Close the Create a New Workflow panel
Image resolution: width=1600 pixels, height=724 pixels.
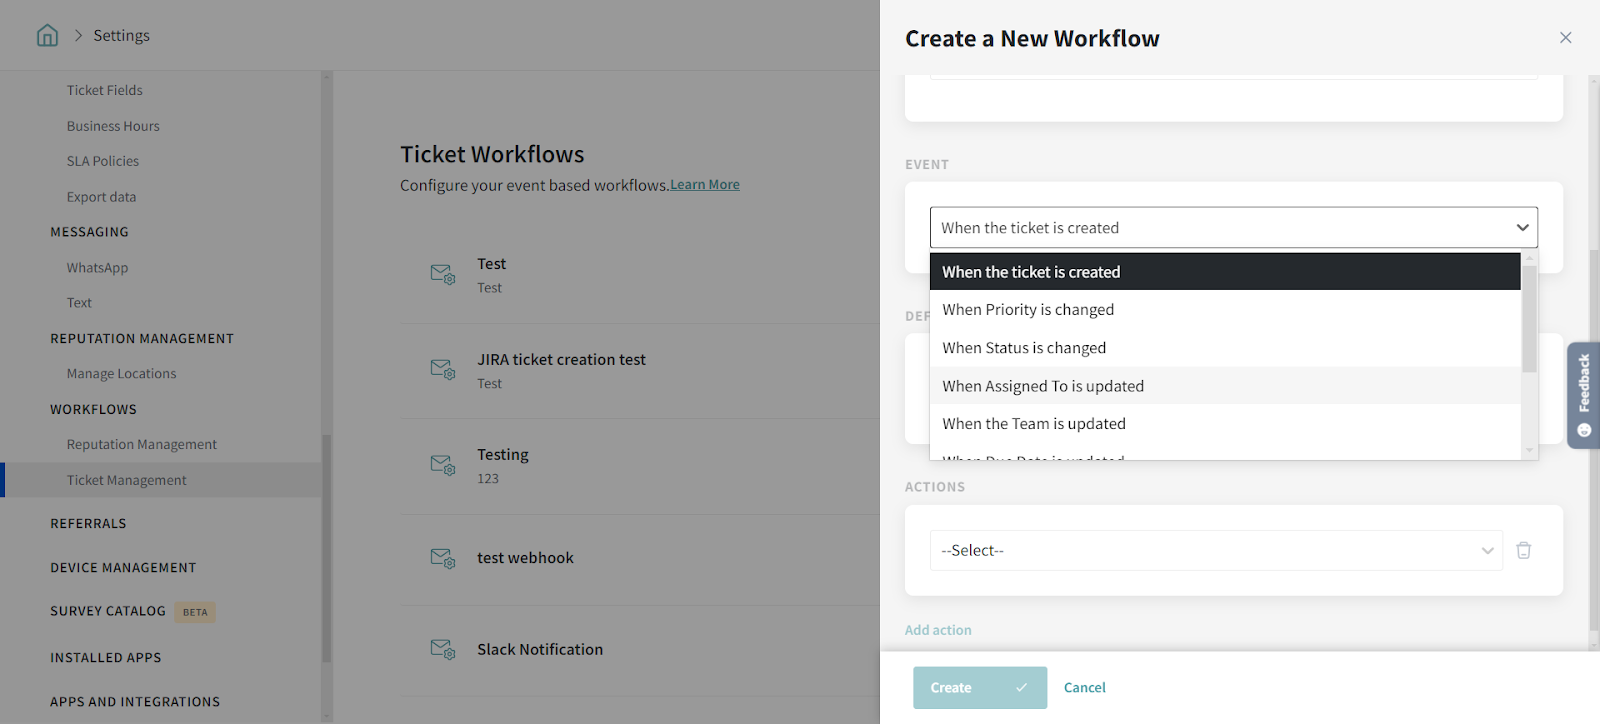point(1565,38)
